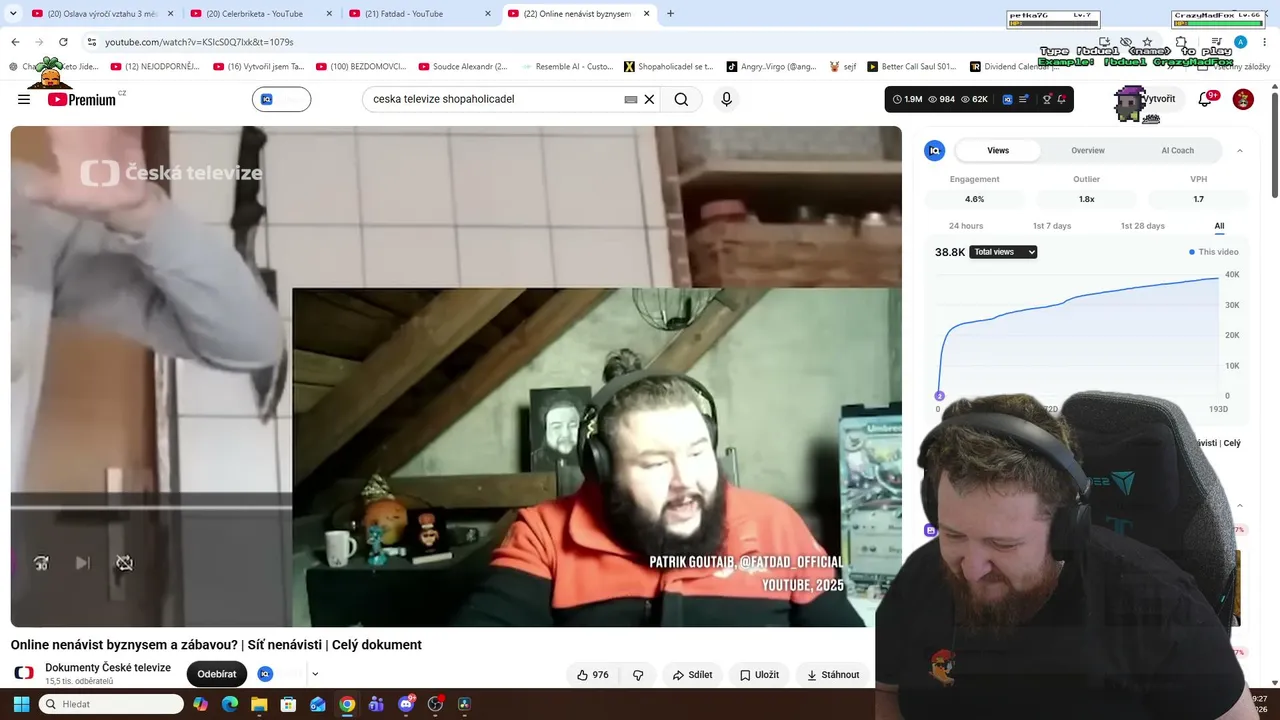Screen dimensions: 1280x720
Task: Open a new browser tab
Action: pos(670,13)
